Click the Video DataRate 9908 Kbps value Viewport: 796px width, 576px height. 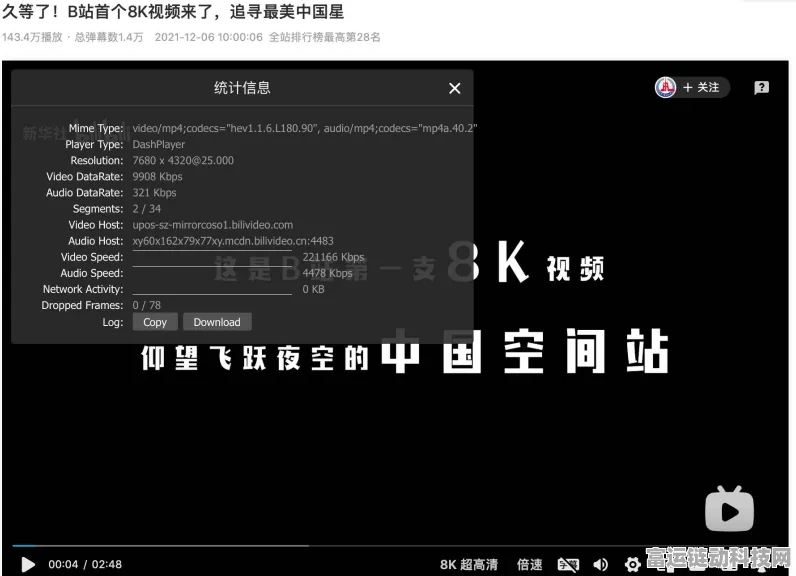(x=157, y=177)
